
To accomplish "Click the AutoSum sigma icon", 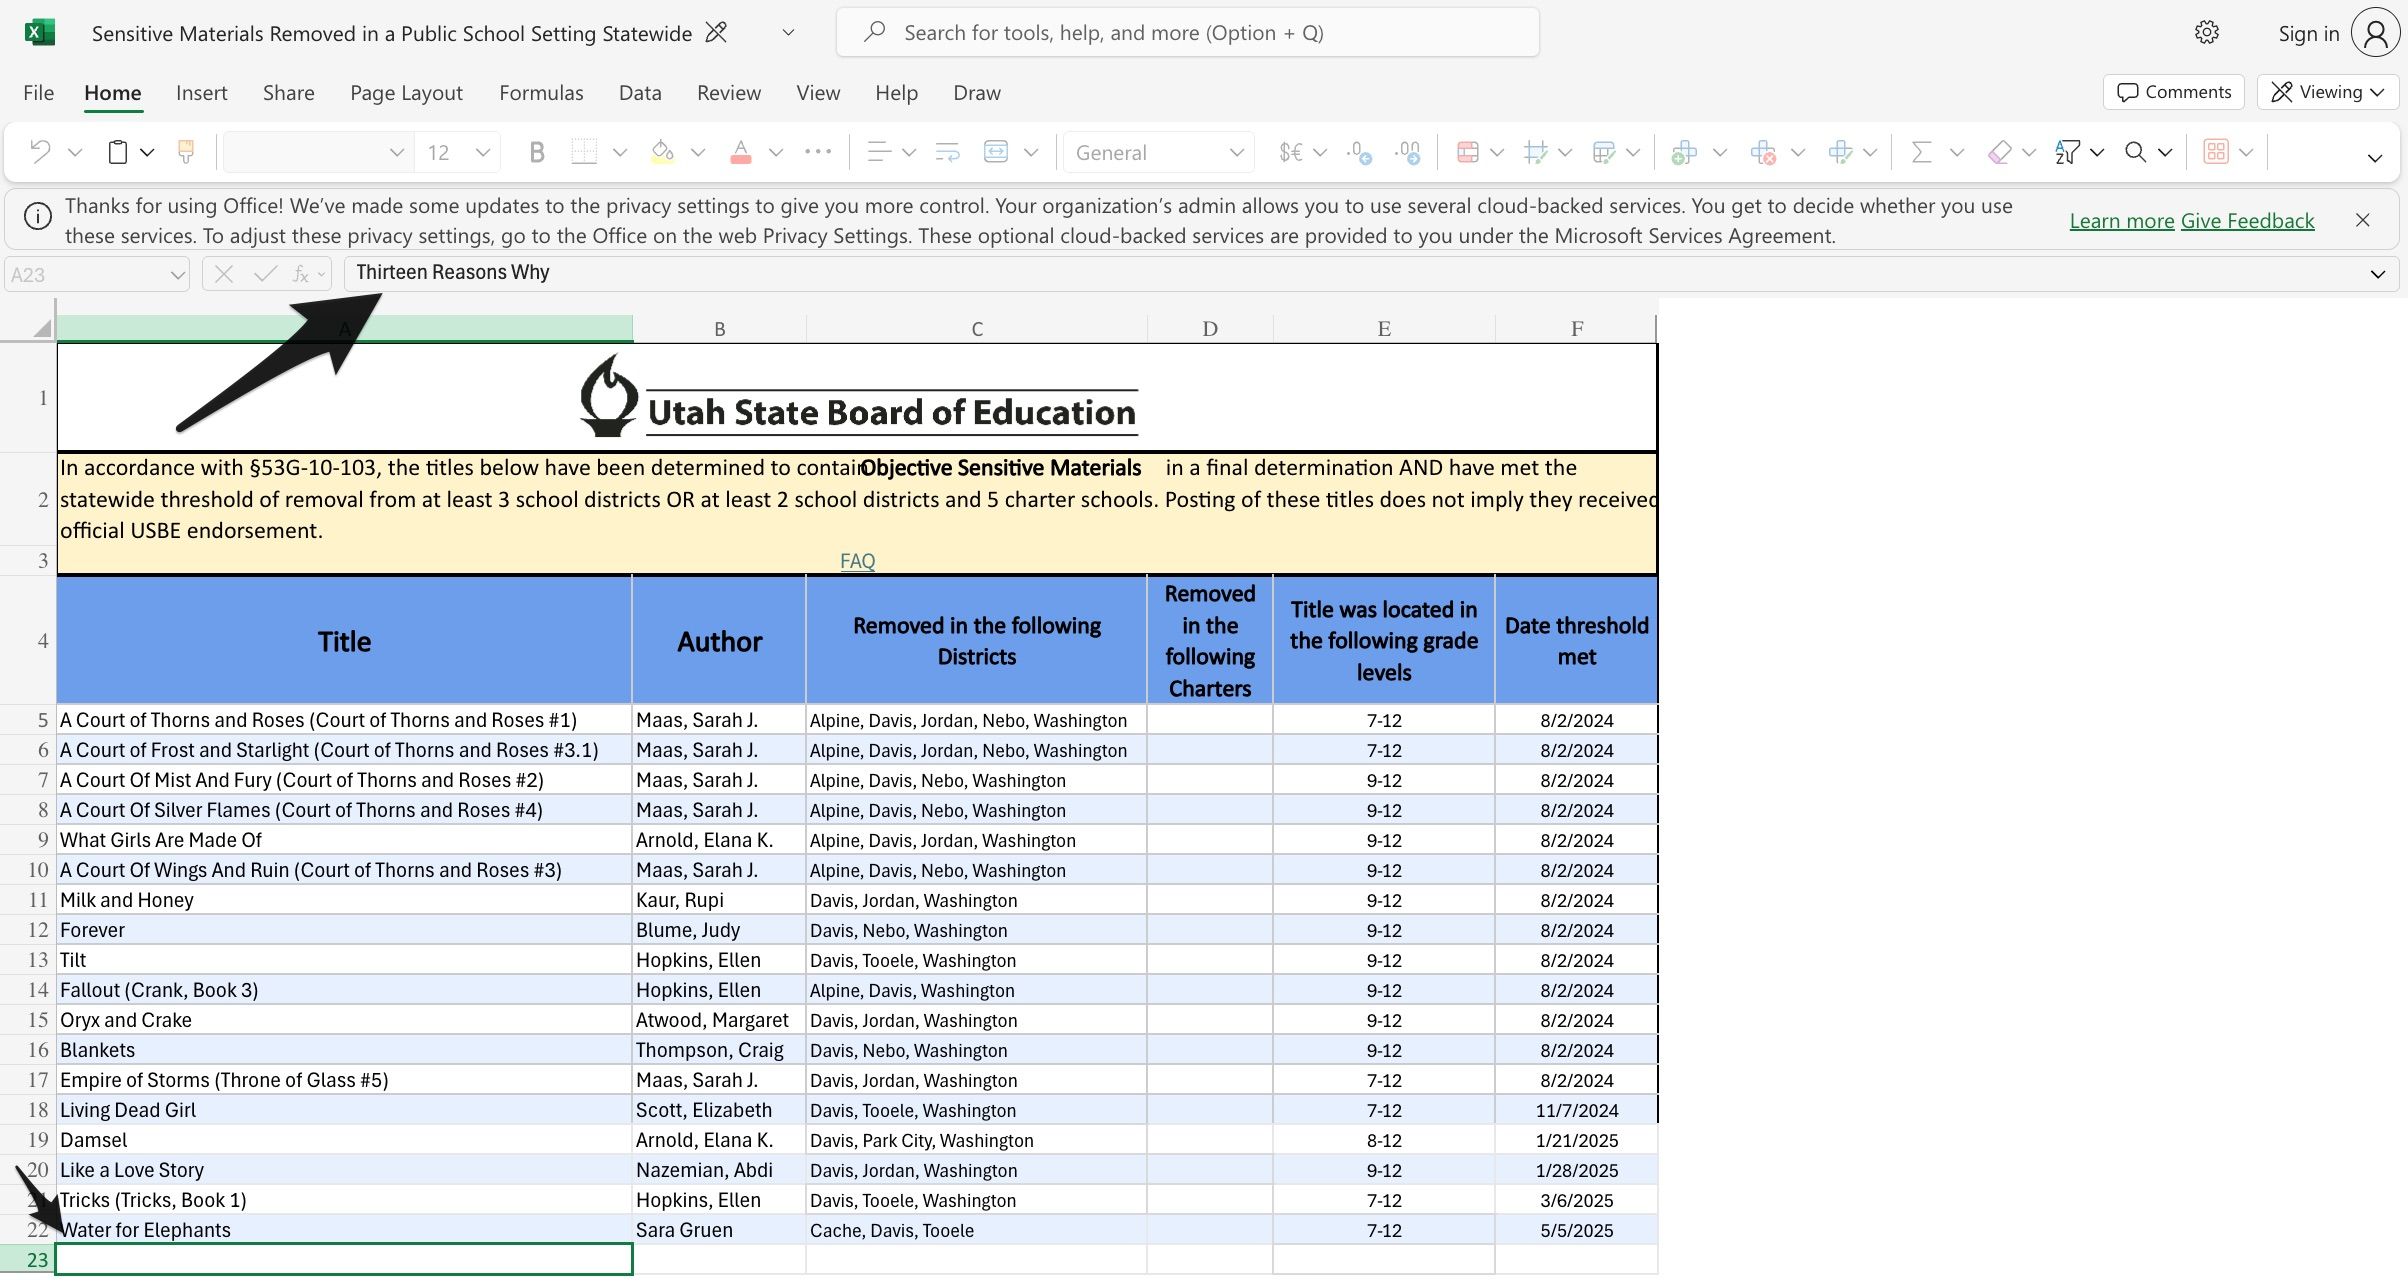I will coord(1920,152).
